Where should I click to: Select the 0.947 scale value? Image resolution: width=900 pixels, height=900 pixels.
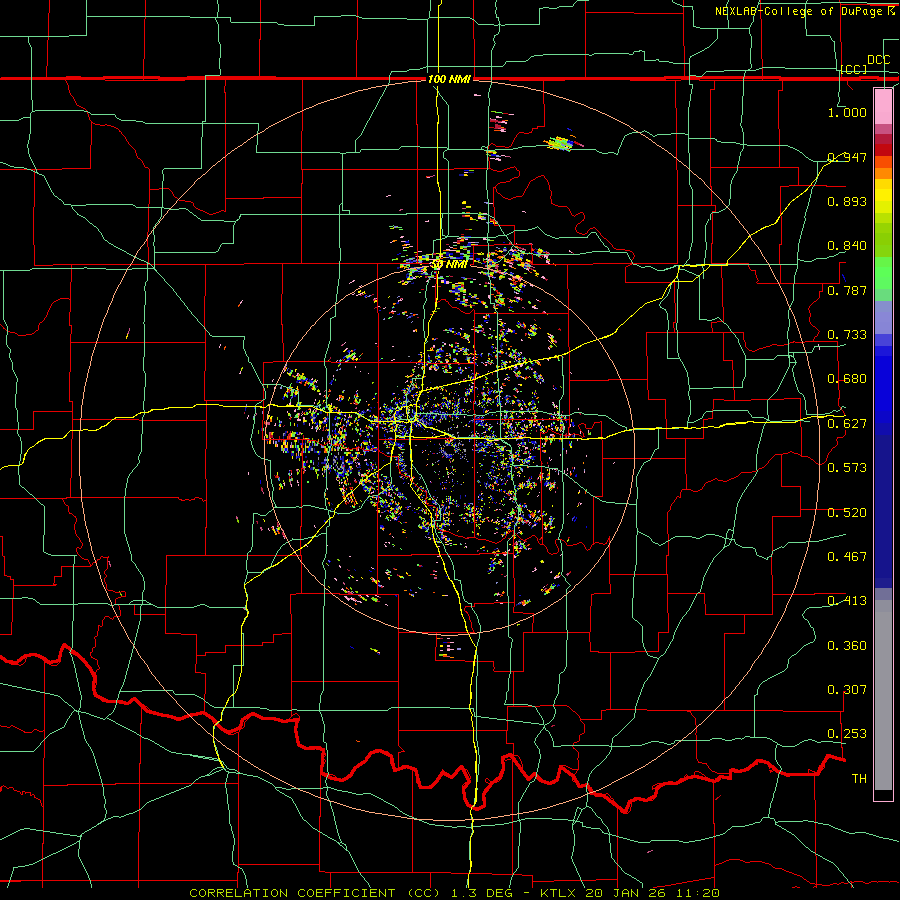click(x=847, y=157)
